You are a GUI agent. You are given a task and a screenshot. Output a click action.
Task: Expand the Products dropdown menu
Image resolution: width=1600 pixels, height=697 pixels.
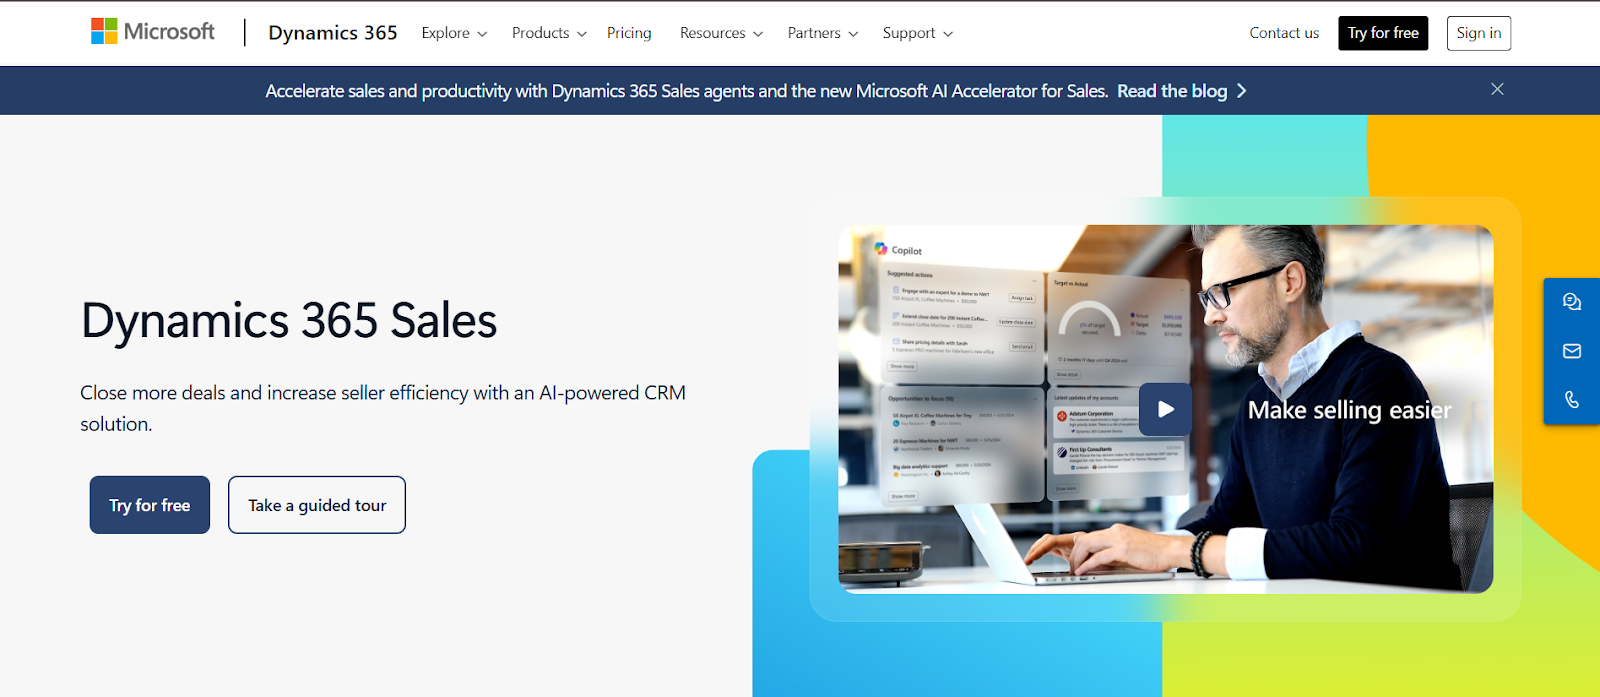(x=549, y=33)
